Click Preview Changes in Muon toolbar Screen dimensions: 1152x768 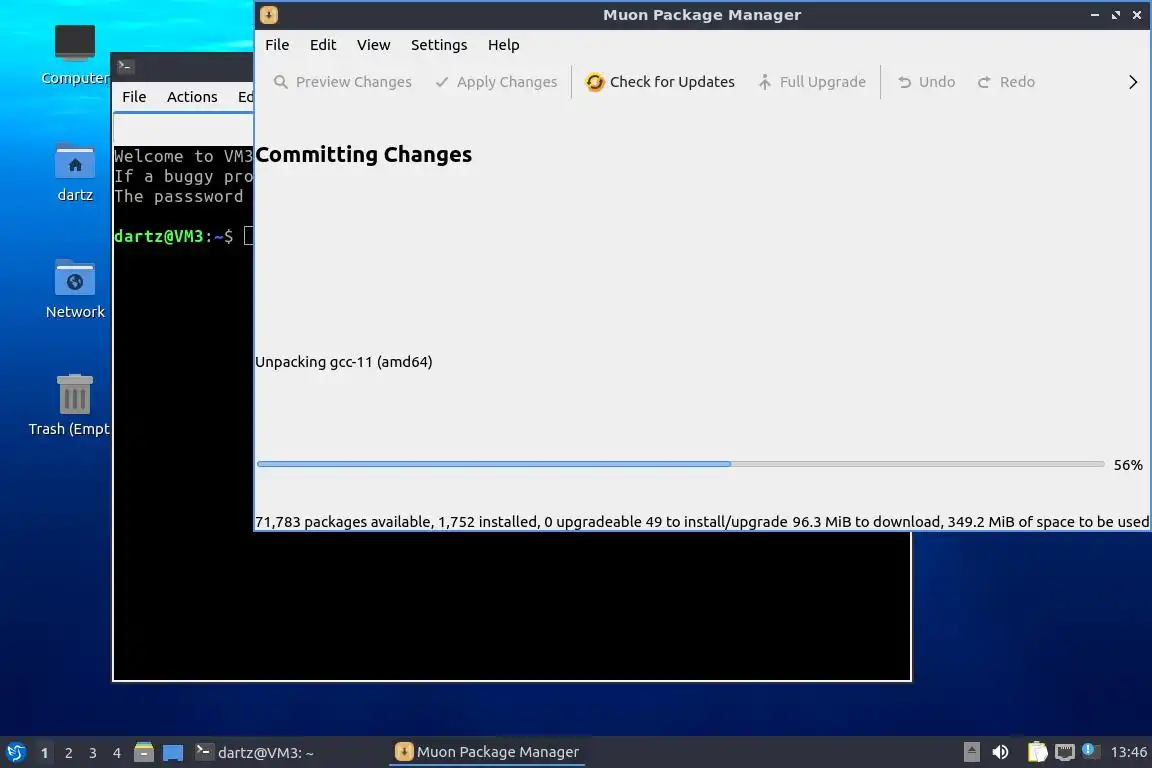tap(342, 82)
